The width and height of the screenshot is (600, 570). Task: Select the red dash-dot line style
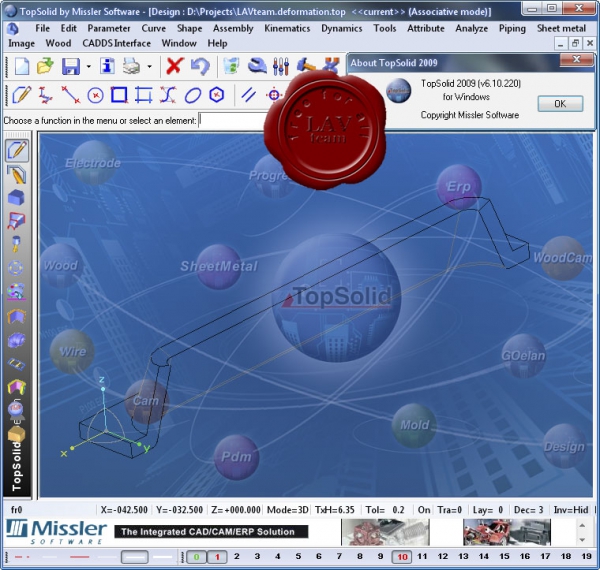click(22, 557)
